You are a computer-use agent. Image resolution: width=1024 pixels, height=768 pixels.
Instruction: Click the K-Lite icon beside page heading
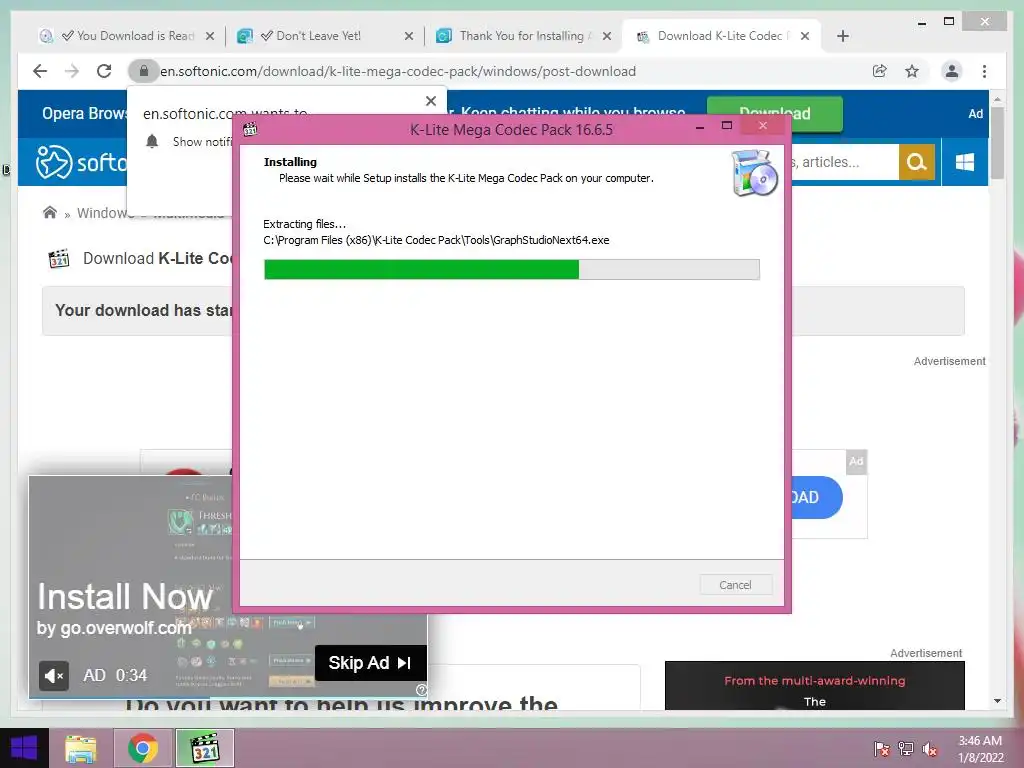[59, 258]
